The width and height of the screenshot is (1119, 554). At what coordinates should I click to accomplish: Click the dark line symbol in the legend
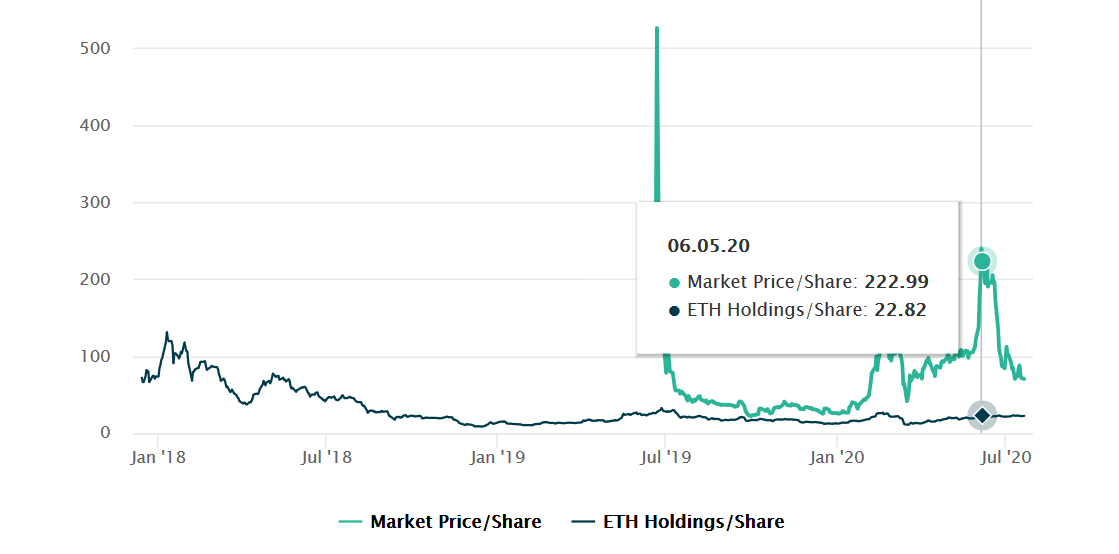pyautogui.click(x=584, y=522)
